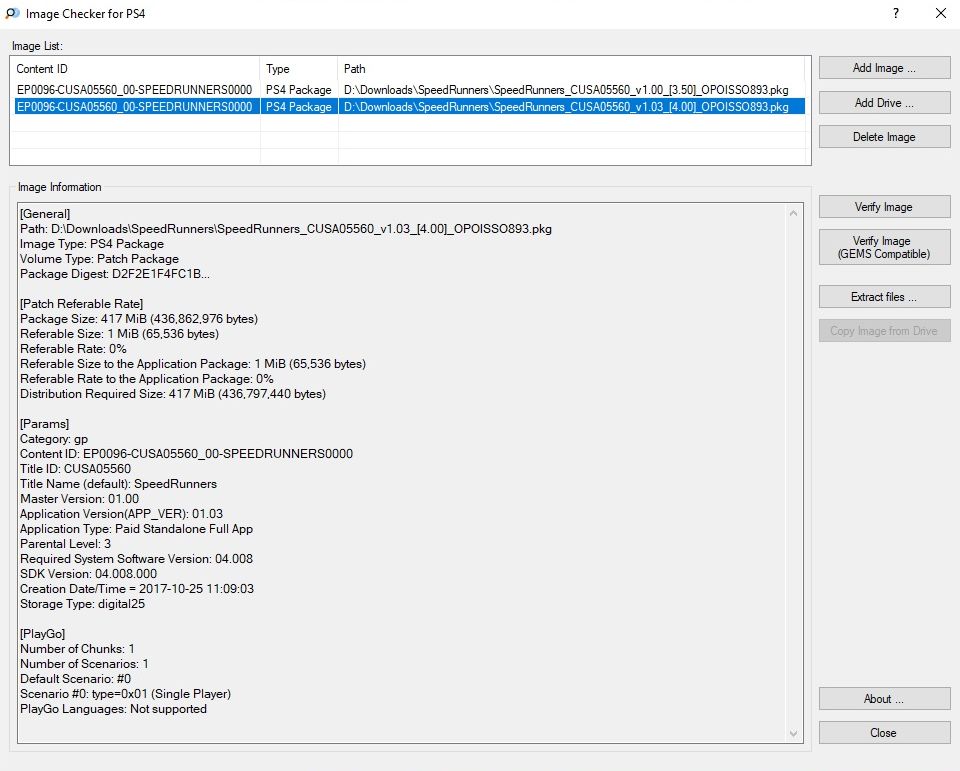The width and height of the screenshot is (960, 771).
Task: Click Verify Image (GEMS Compatible) button
Action: (884, 247)
